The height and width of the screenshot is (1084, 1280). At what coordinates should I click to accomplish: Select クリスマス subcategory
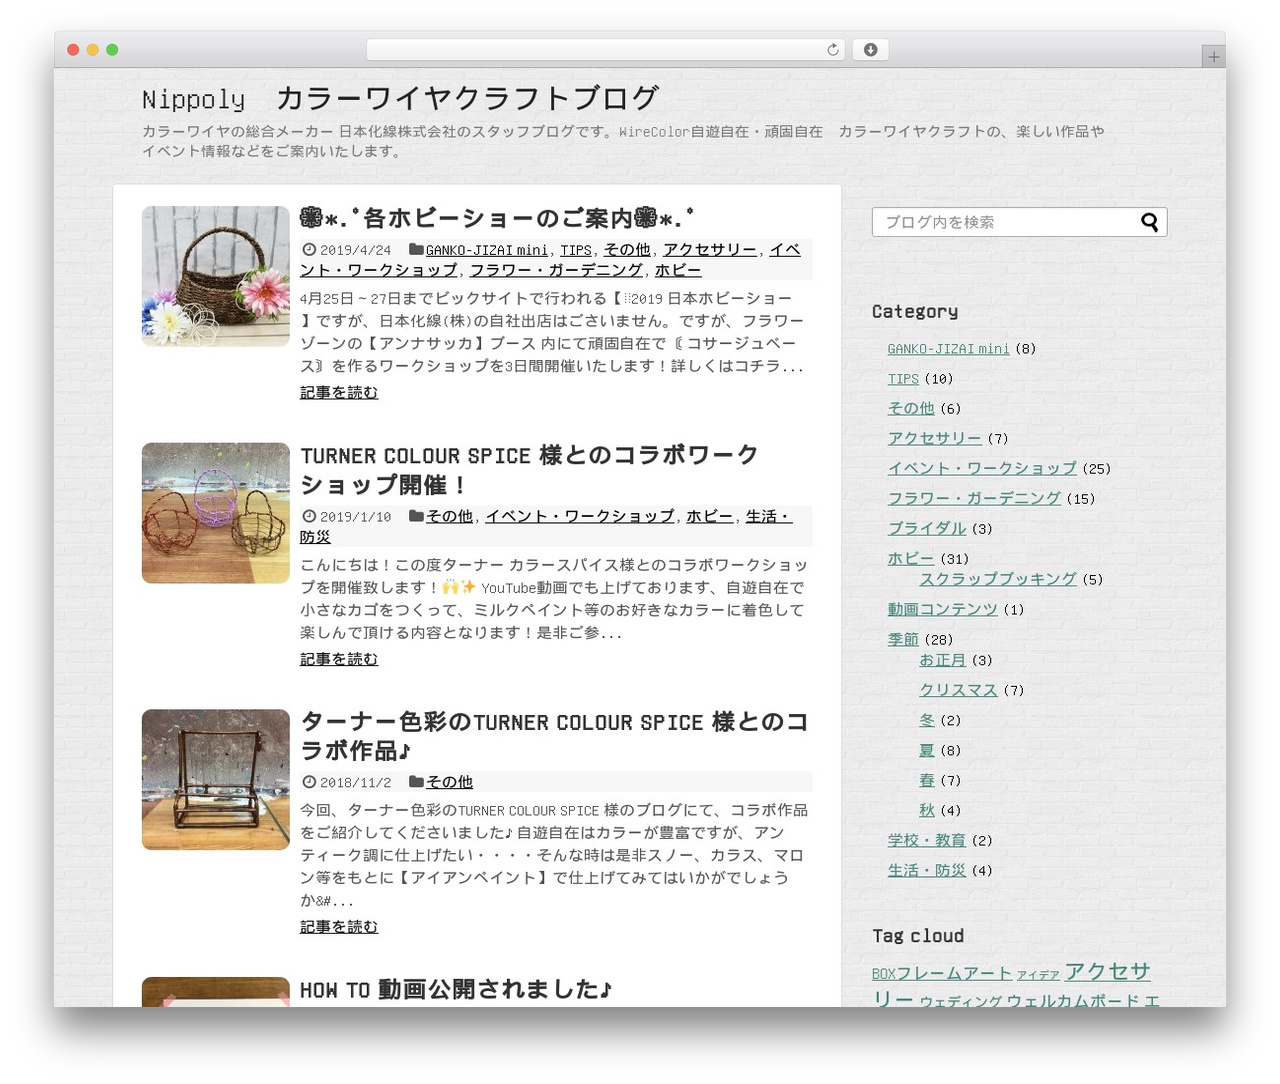(x=958, y=691)
